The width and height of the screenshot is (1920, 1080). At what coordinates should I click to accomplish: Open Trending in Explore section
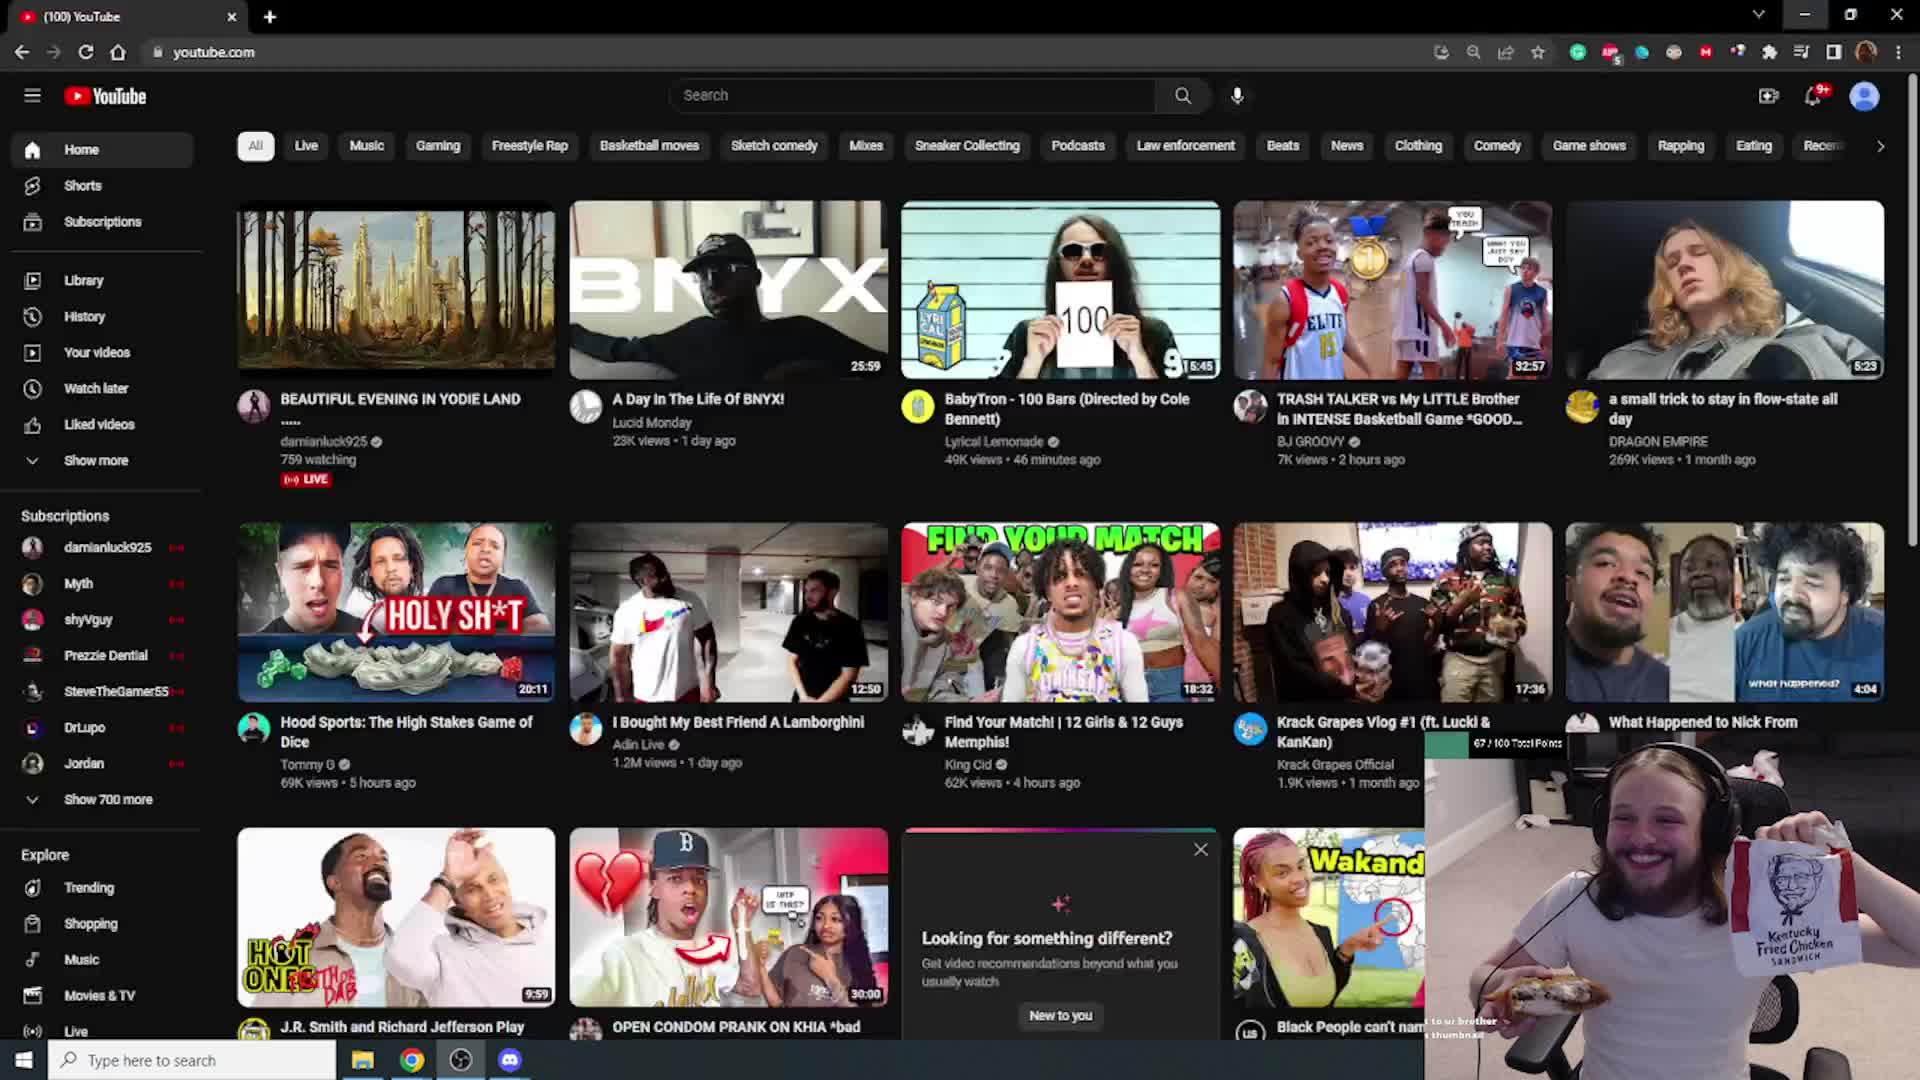pos(100,888)
